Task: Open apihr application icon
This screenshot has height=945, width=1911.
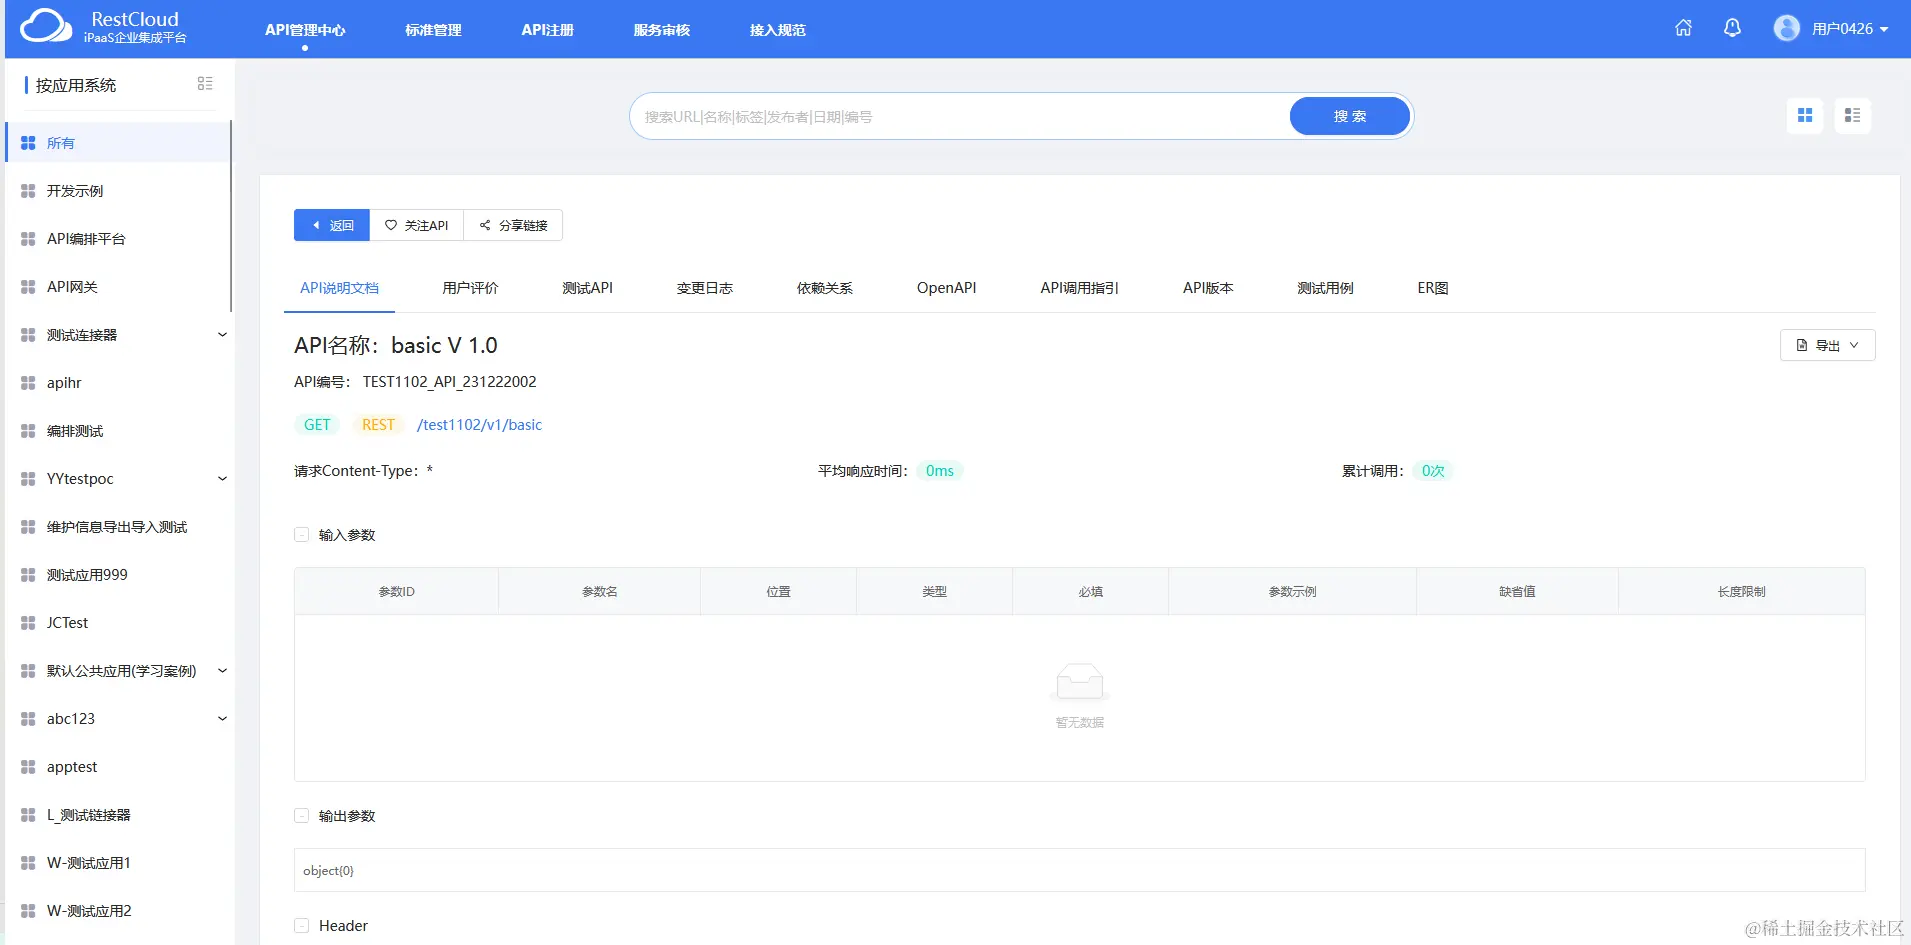Action: tap(28, 383)
